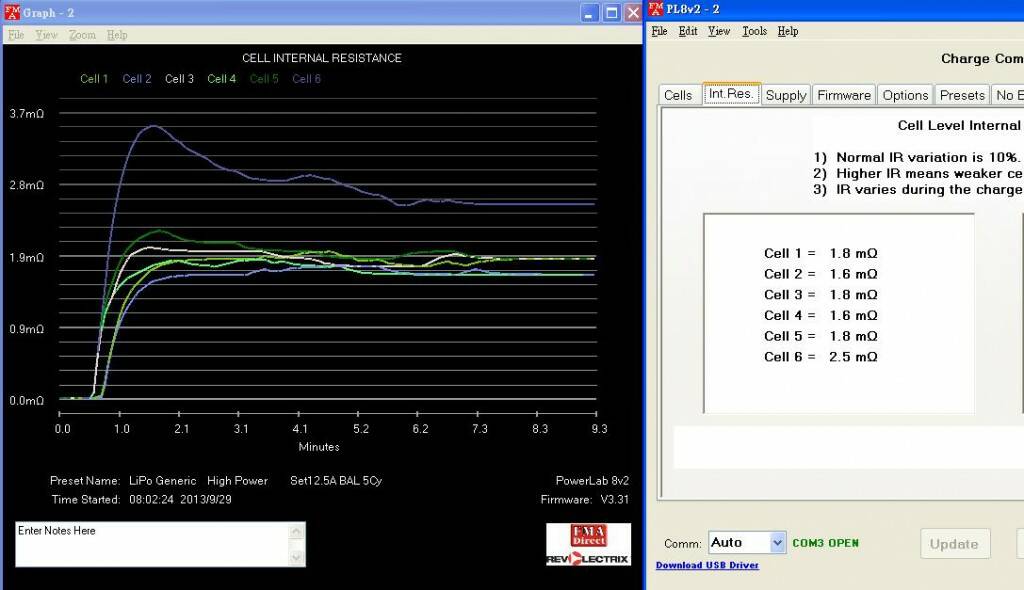Image resolution: width=1024 pixels, height=590 pixels.
Task: Click the CELL INTERNAL RESISTANCE chart title
Action: [x=322, y=58]
